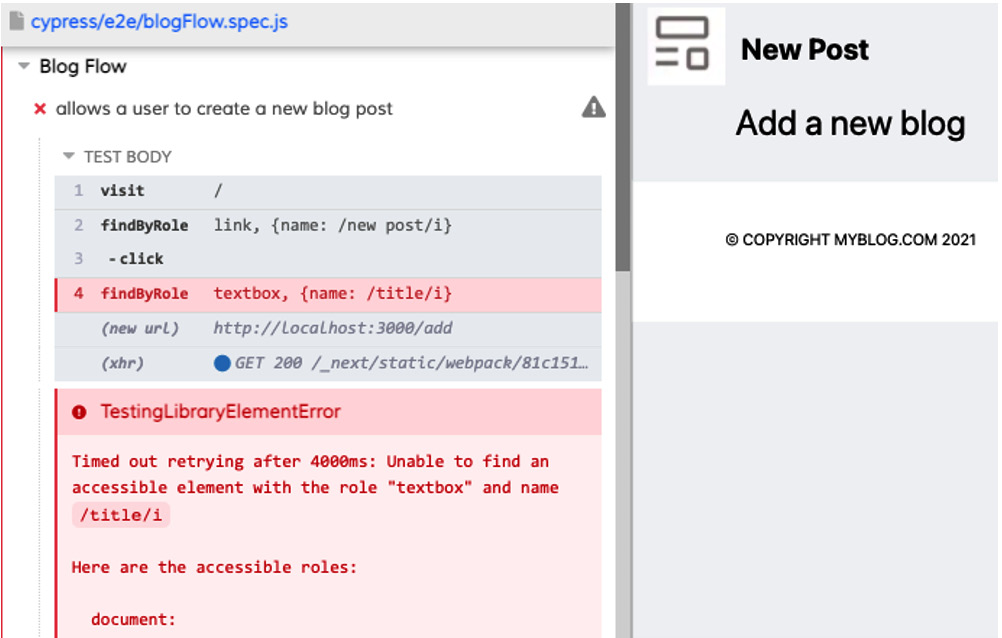The width and height of the screenshot is (1002, 638).
Task: Collapse the Blog Flow suite triangle
Action: point(23,66)
